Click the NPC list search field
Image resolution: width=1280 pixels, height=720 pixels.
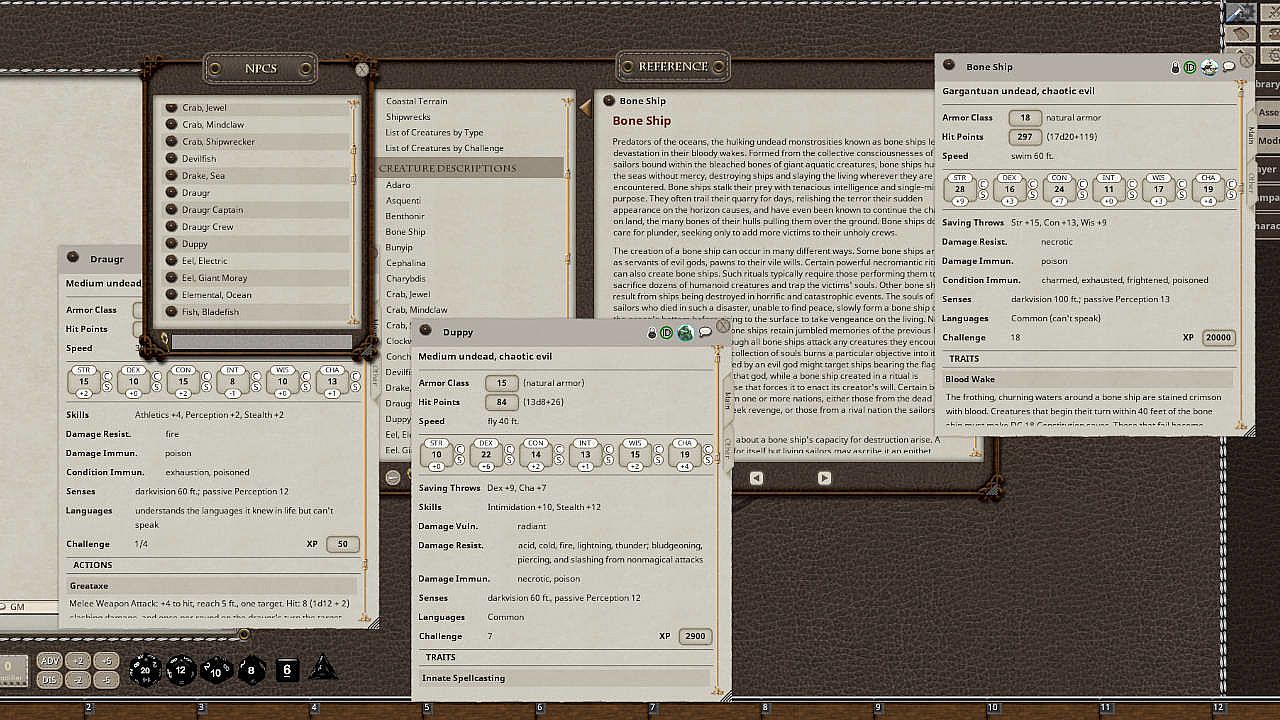(262, 342)
